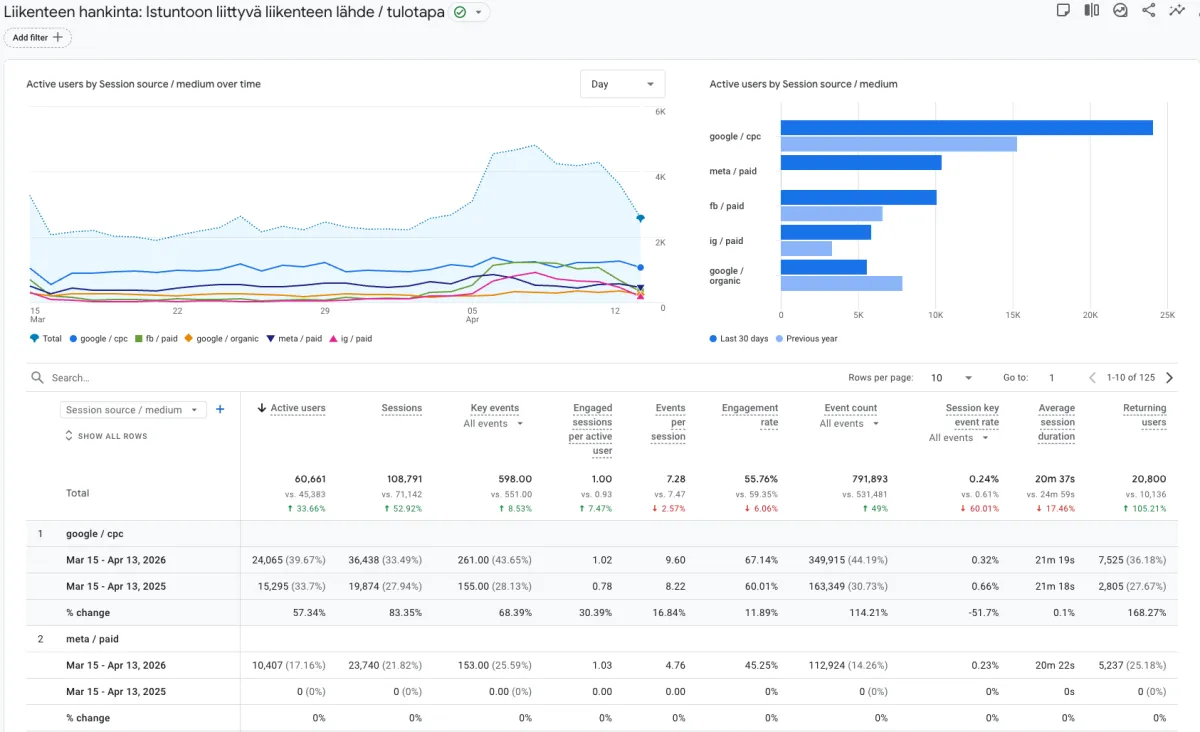Go to the next page of table rows

(1170, 378)
